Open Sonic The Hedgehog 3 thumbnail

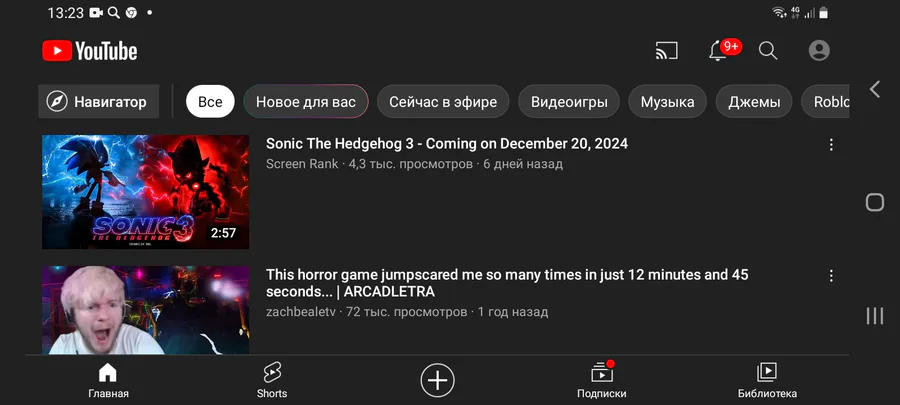point(145,192)
